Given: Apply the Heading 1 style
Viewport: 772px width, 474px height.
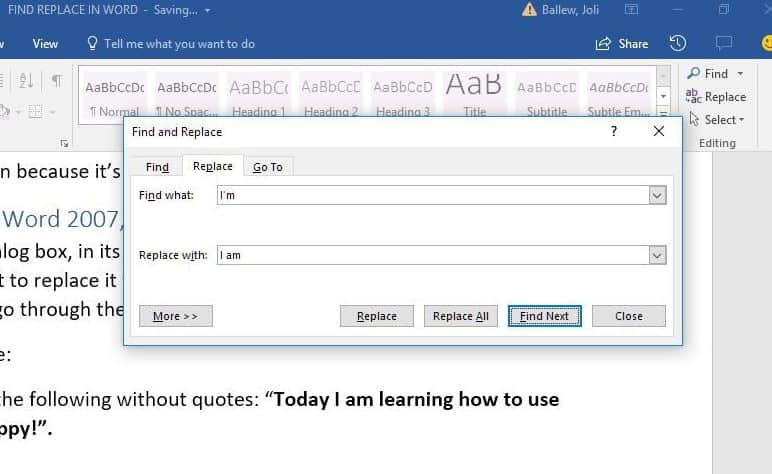Looking at the screenshot, I should [x=258, y=97].
